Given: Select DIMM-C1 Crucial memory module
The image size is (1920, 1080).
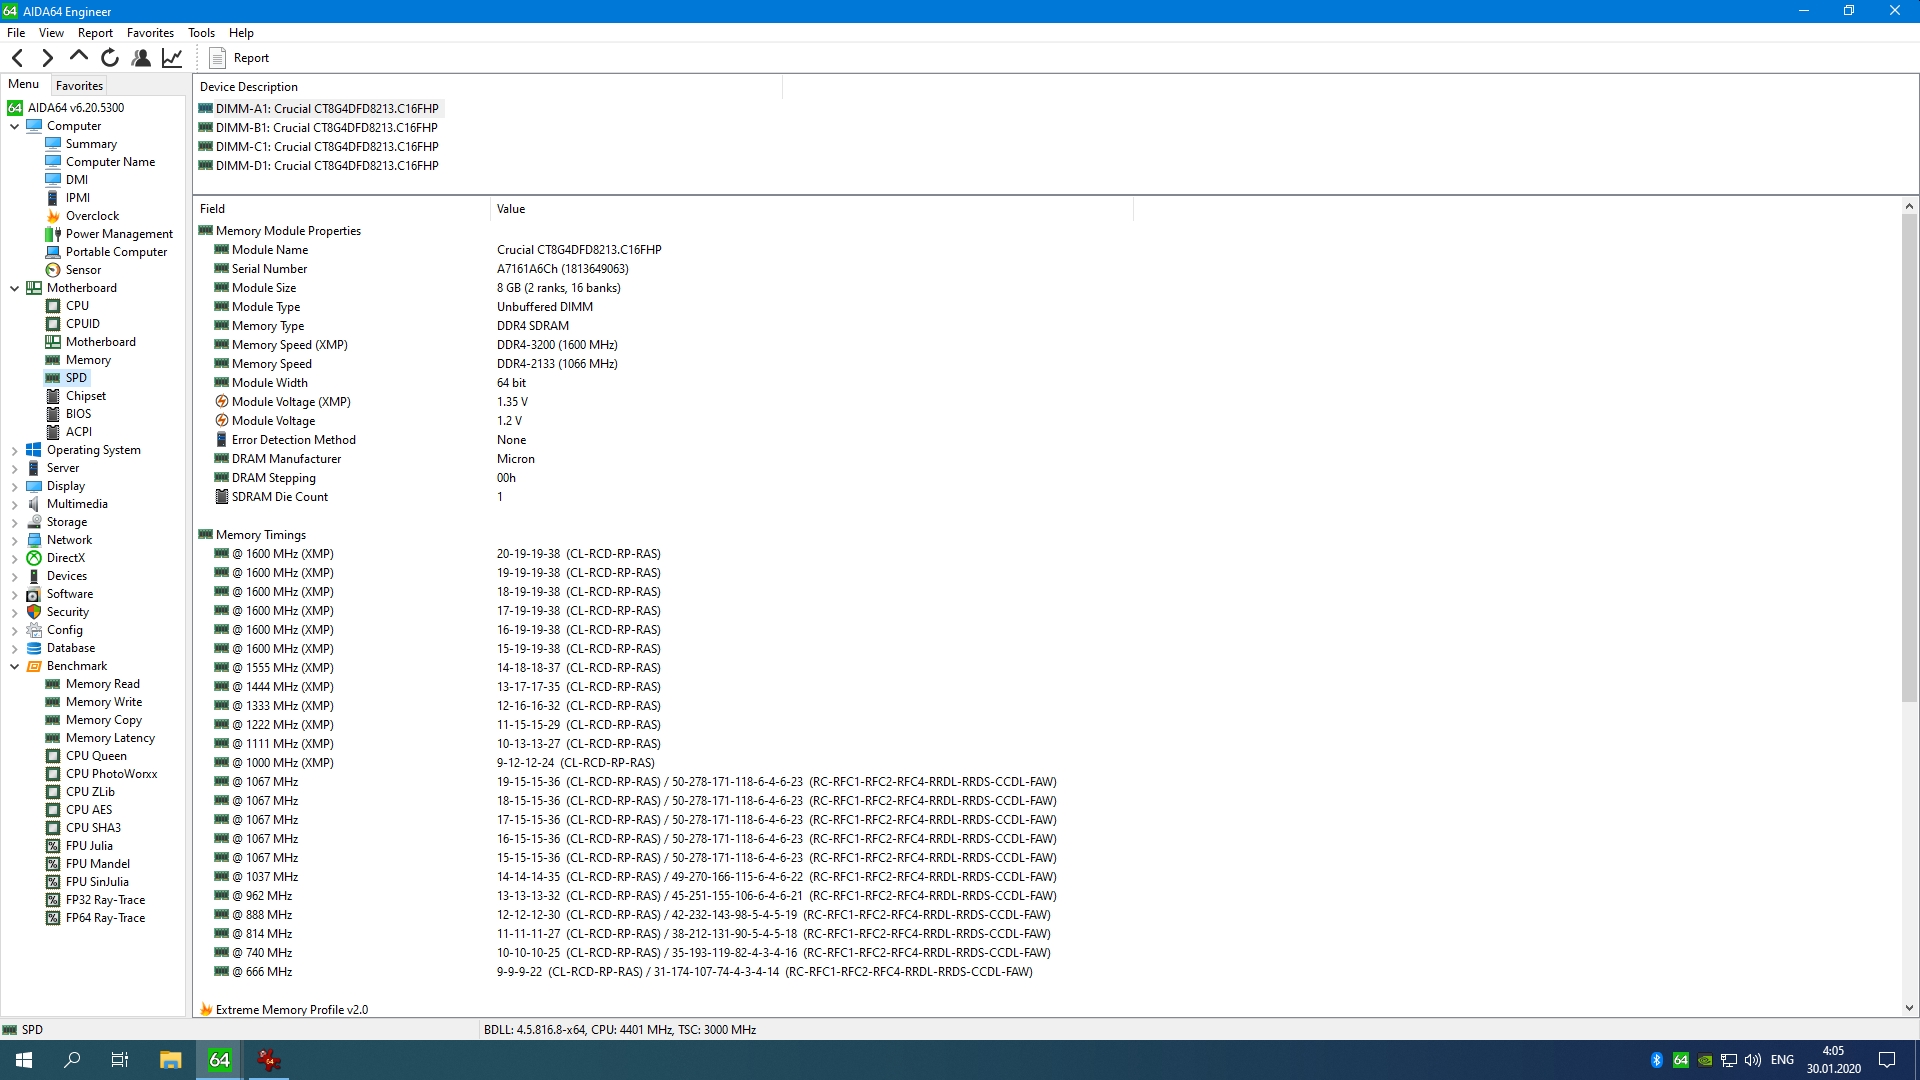Looking at the screenshot, I should (326, 147).
